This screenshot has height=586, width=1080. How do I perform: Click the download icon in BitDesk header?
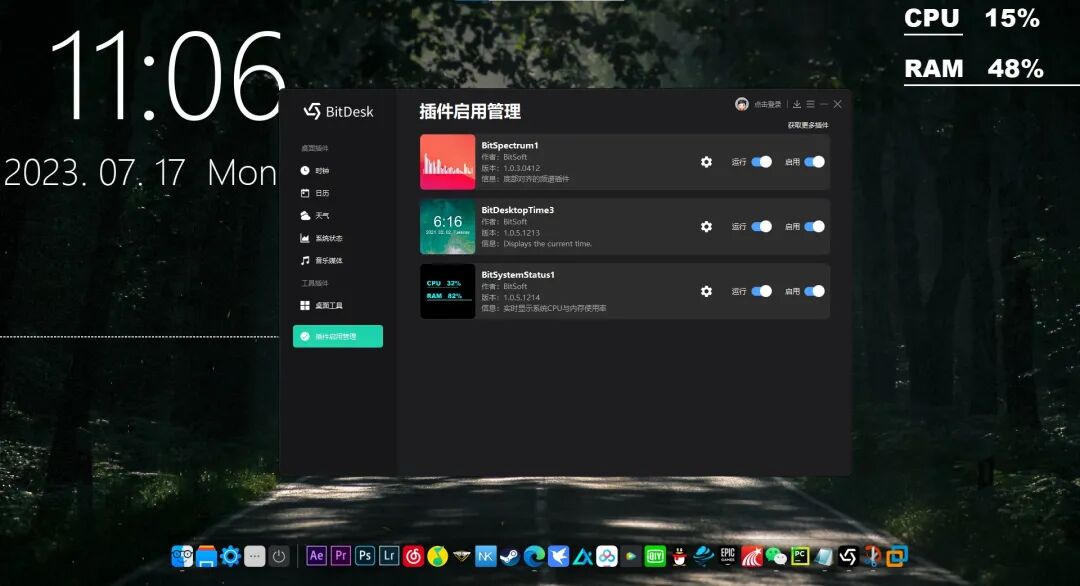coord(796,104)
